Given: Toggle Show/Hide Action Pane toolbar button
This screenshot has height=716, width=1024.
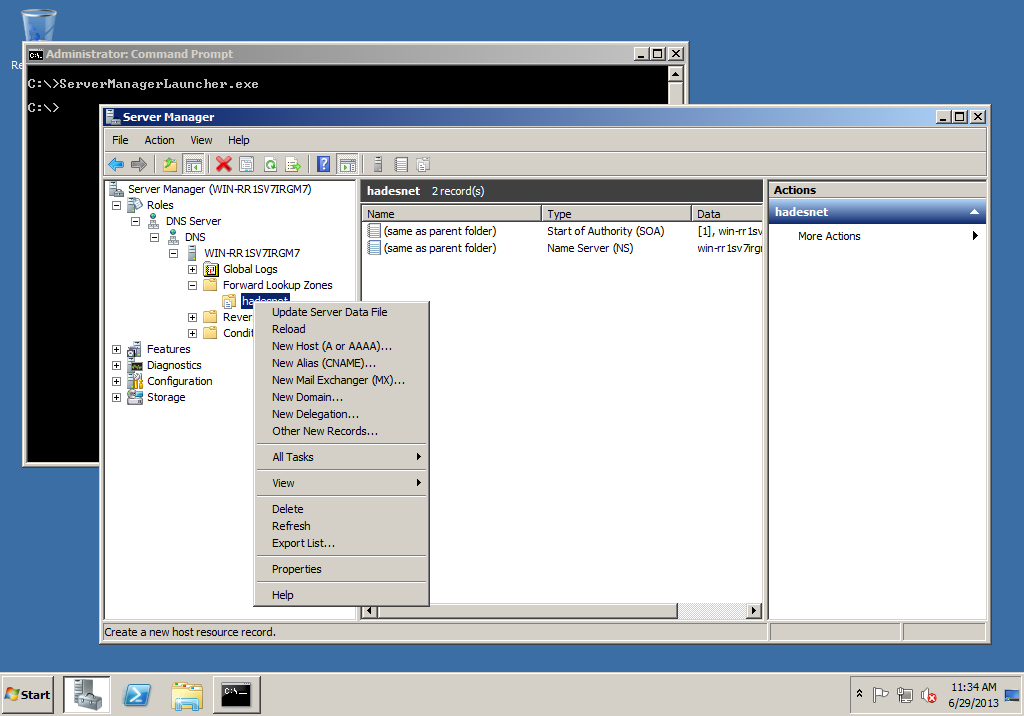Looking at the screenshot, I should click(x=347, y=165).
